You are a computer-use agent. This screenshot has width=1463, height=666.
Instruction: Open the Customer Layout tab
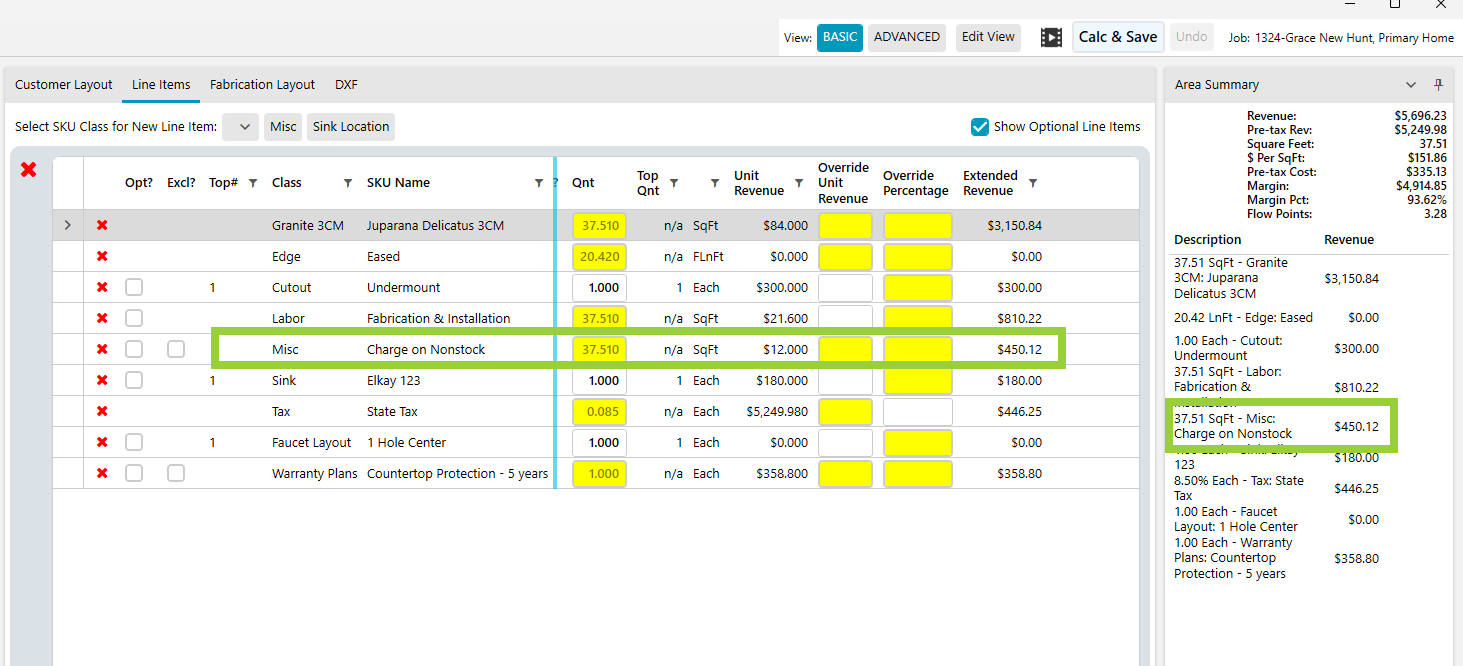(x=64, y=85)
